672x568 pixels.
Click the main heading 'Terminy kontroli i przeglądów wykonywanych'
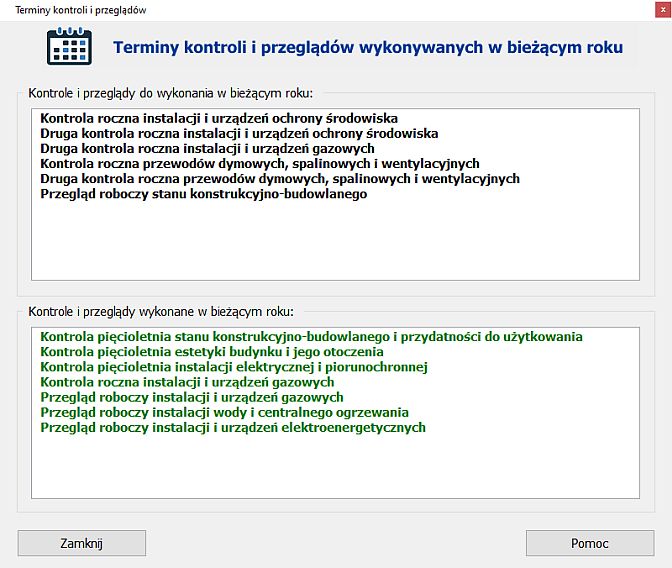368,47
